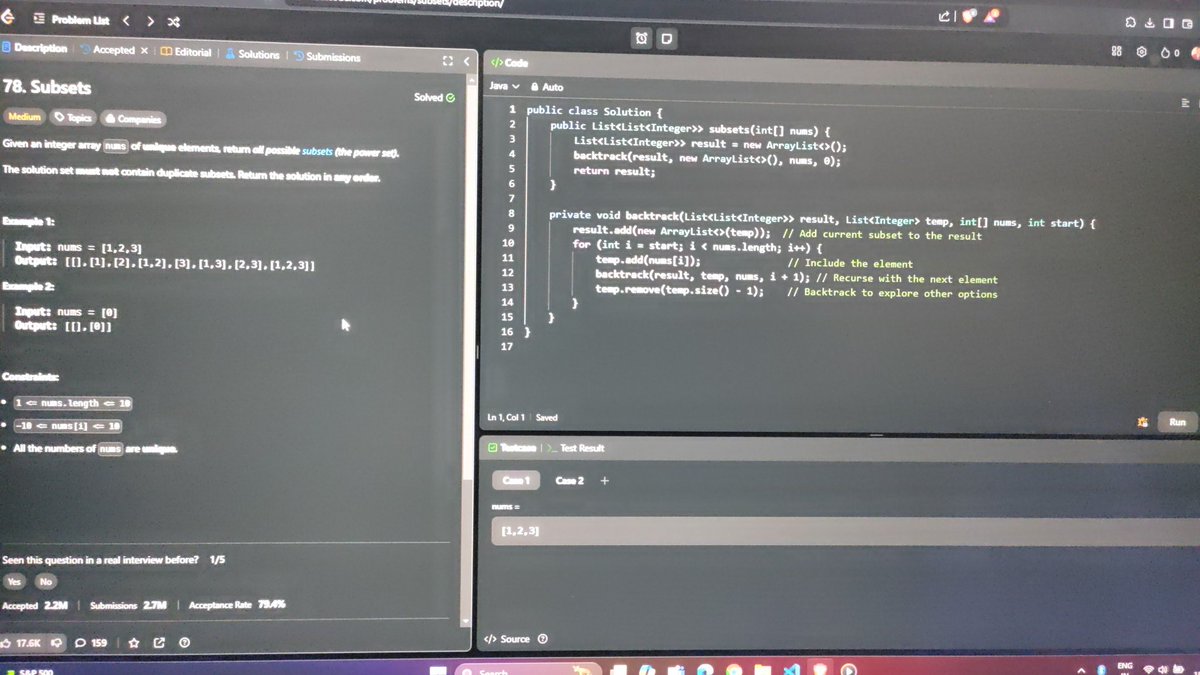Open the Editorial tab

(186, 52)
